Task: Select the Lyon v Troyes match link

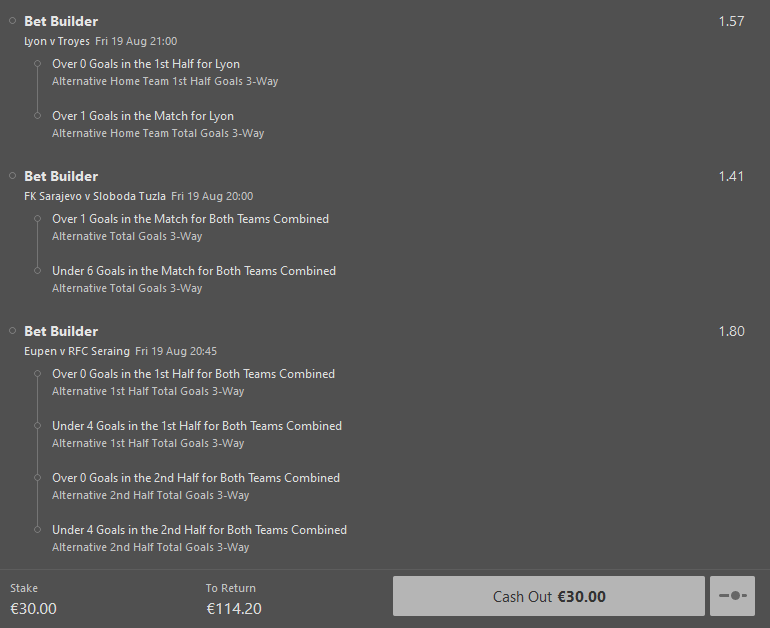Action: pyautogui.click(x=57, y=41)
